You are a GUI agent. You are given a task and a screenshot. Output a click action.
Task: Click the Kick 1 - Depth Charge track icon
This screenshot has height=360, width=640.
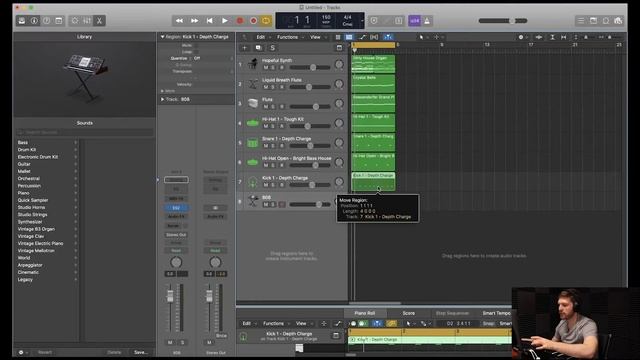253,182
